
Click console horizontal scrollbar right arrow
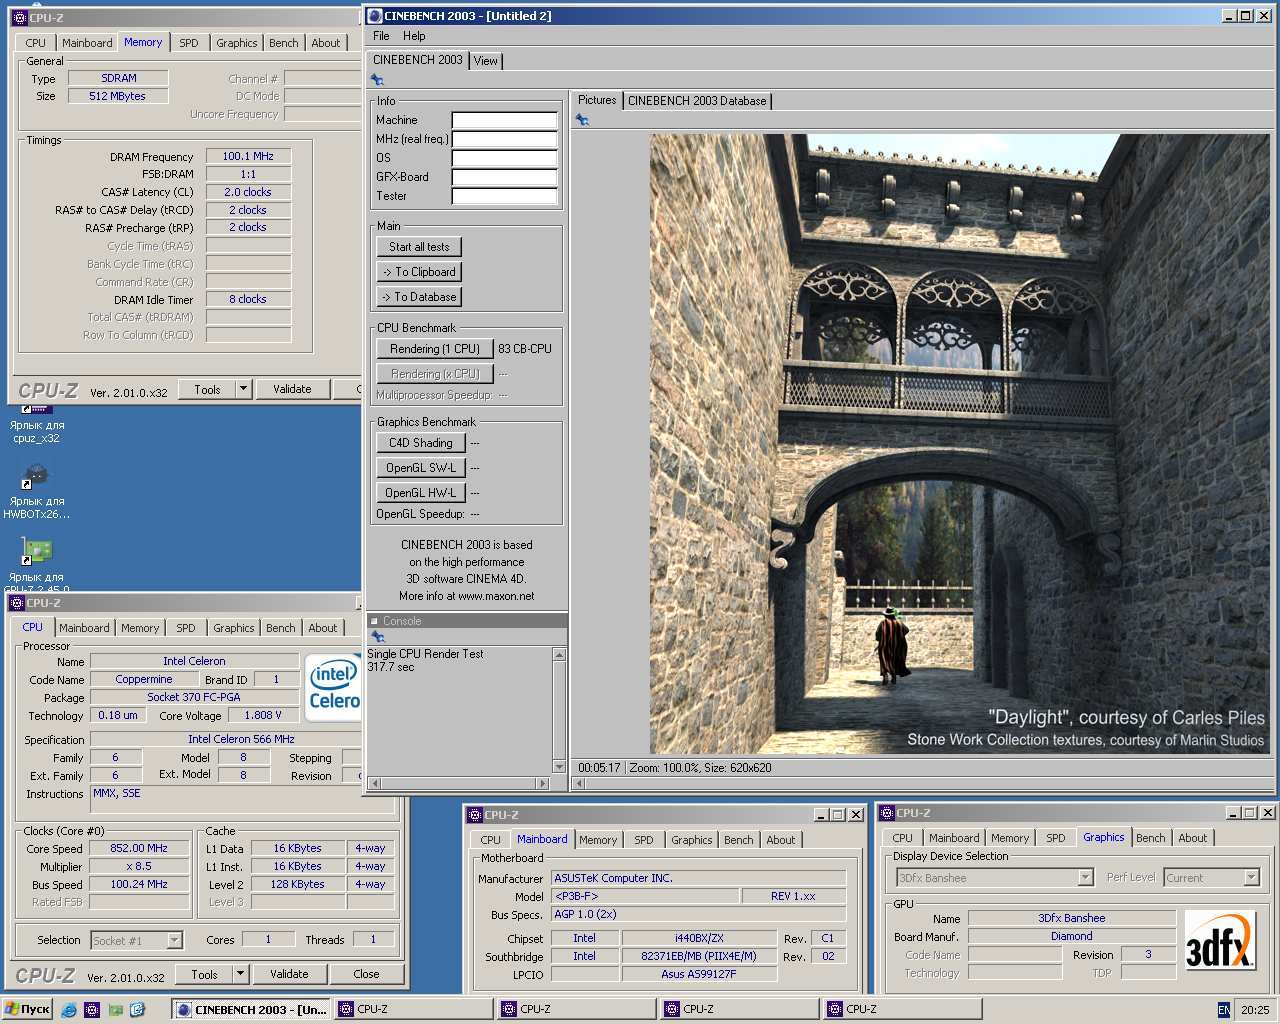(543, 783)
